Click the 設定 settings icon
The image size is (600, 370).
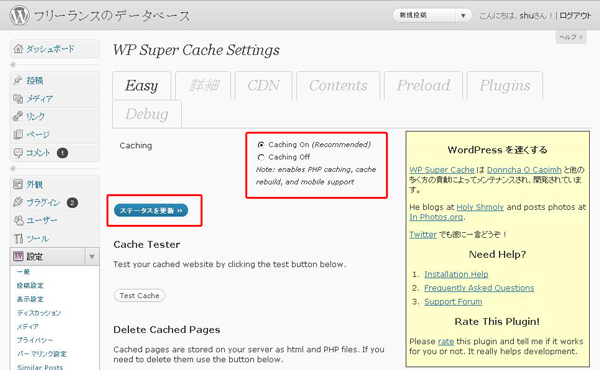18,256
